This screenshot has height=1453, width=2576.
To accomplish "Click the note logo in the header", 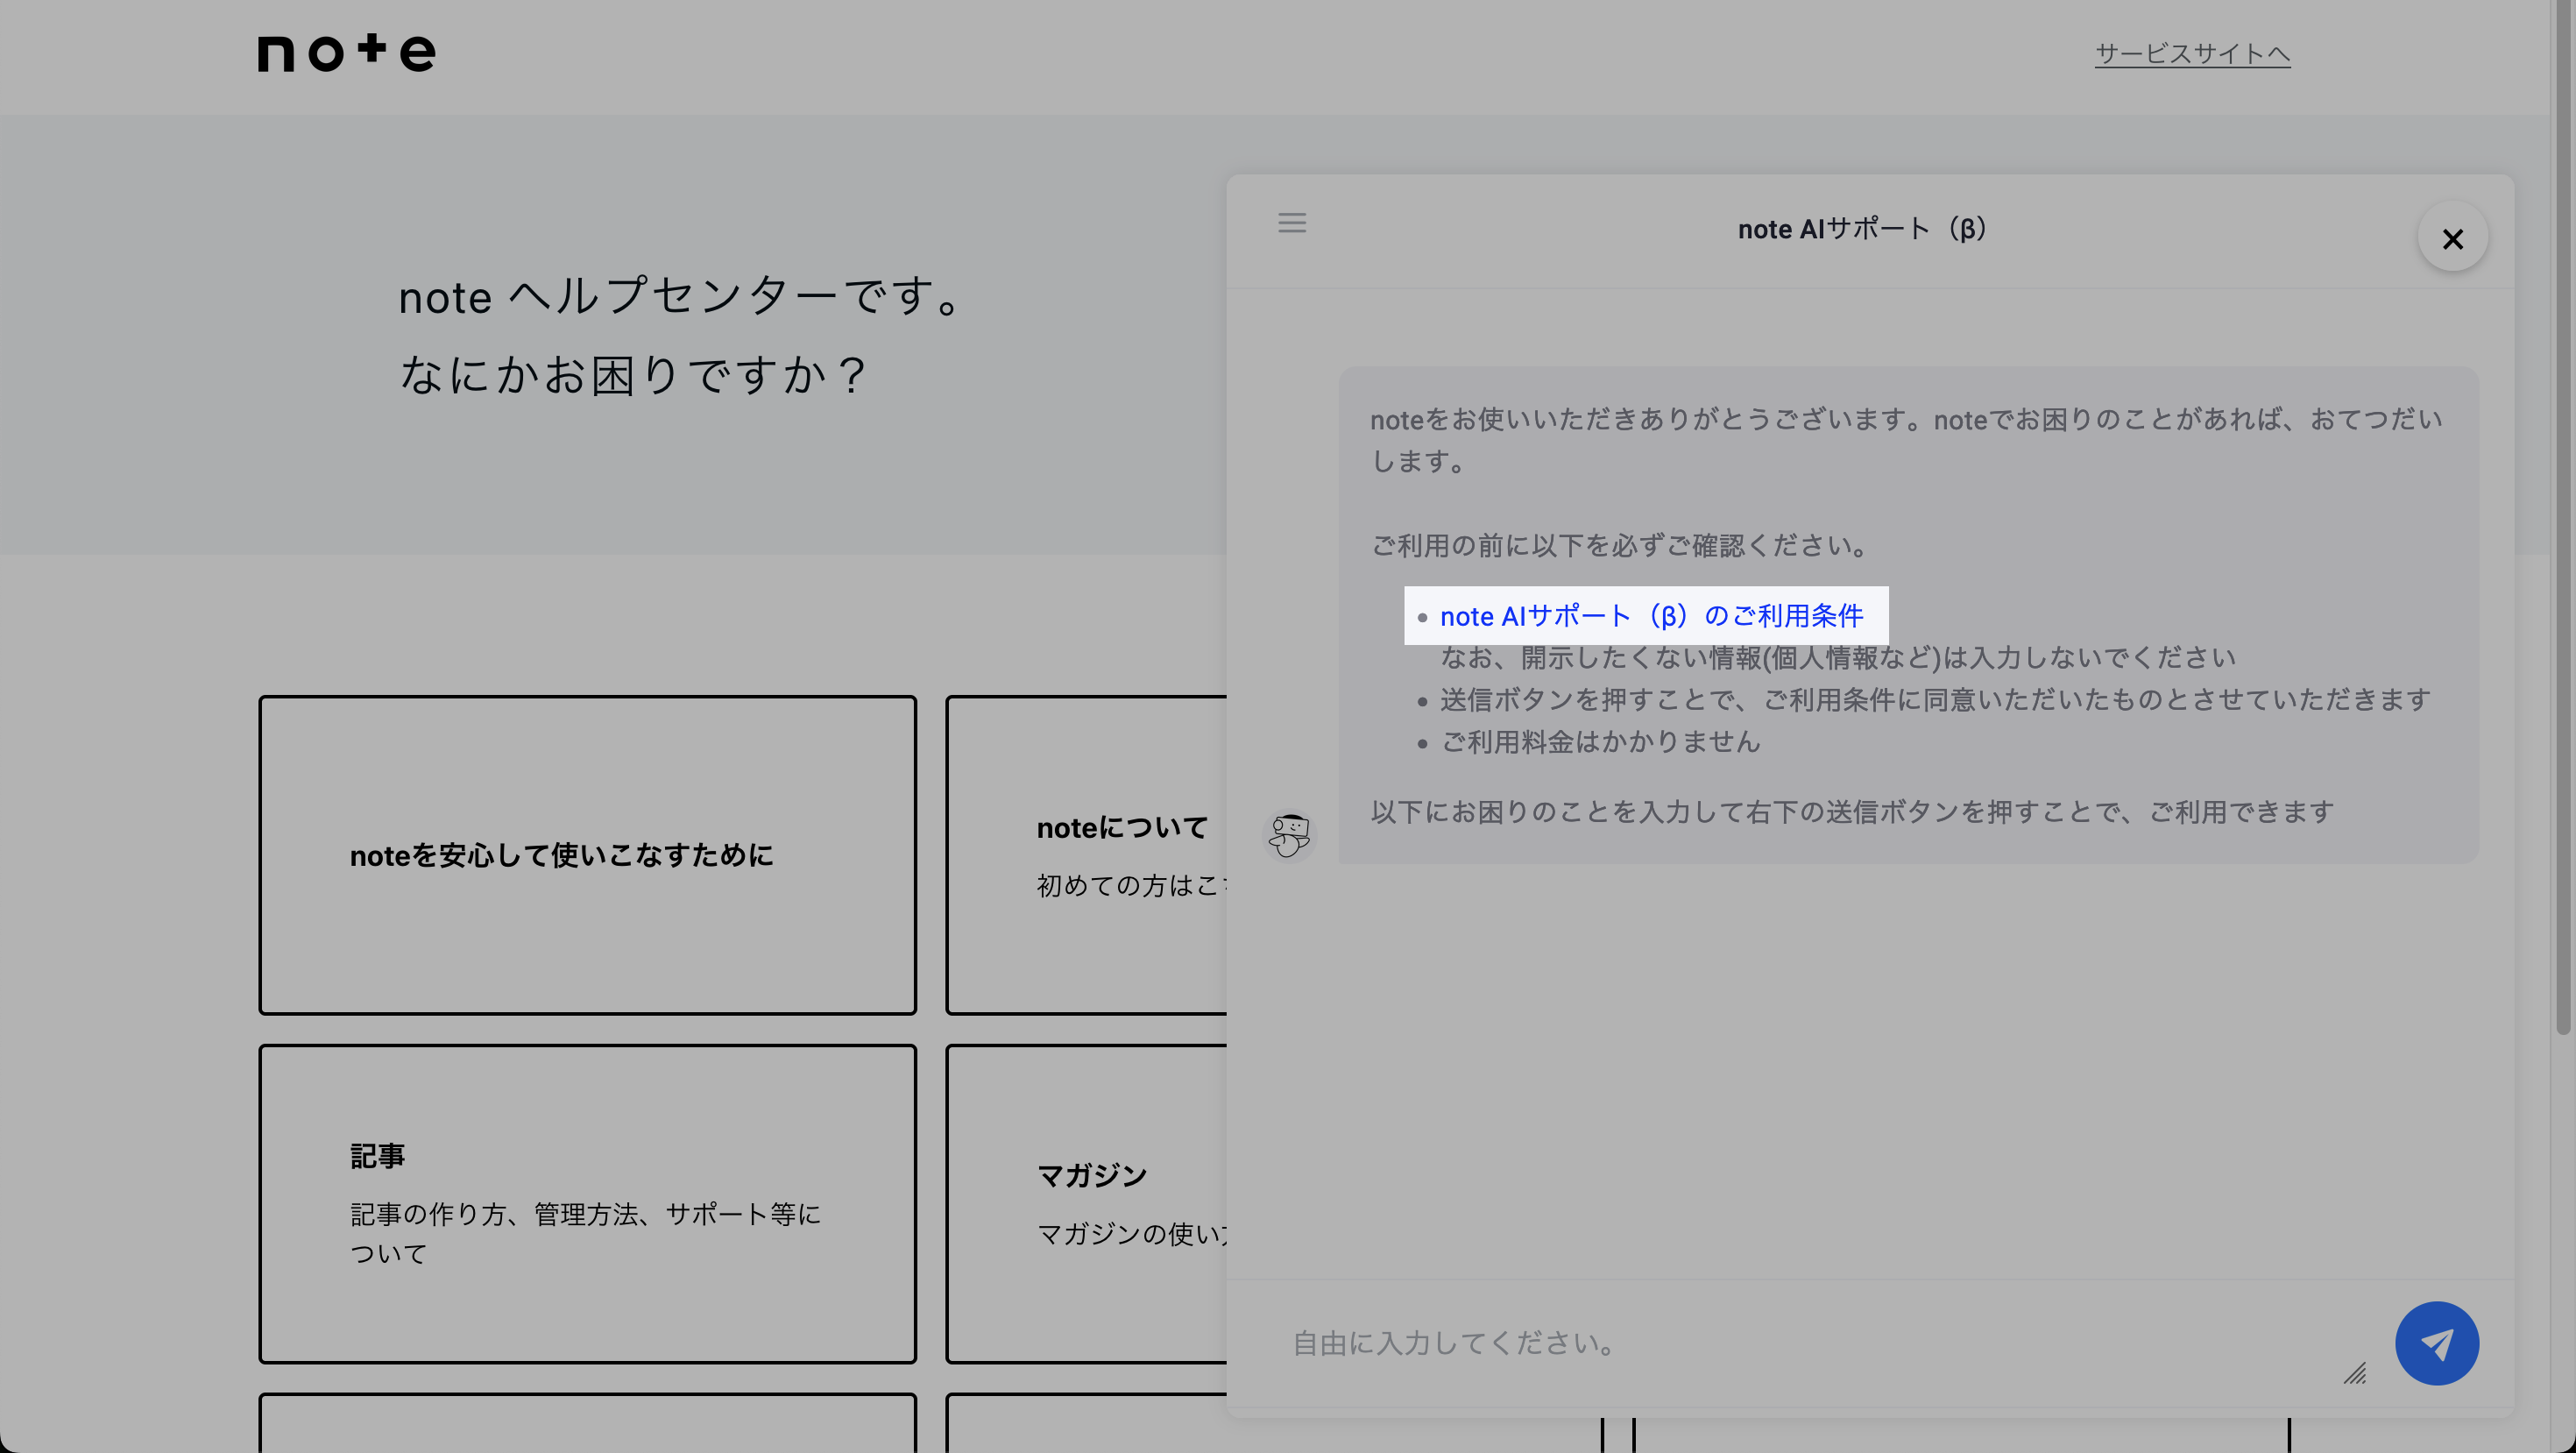I will (347, 52).
